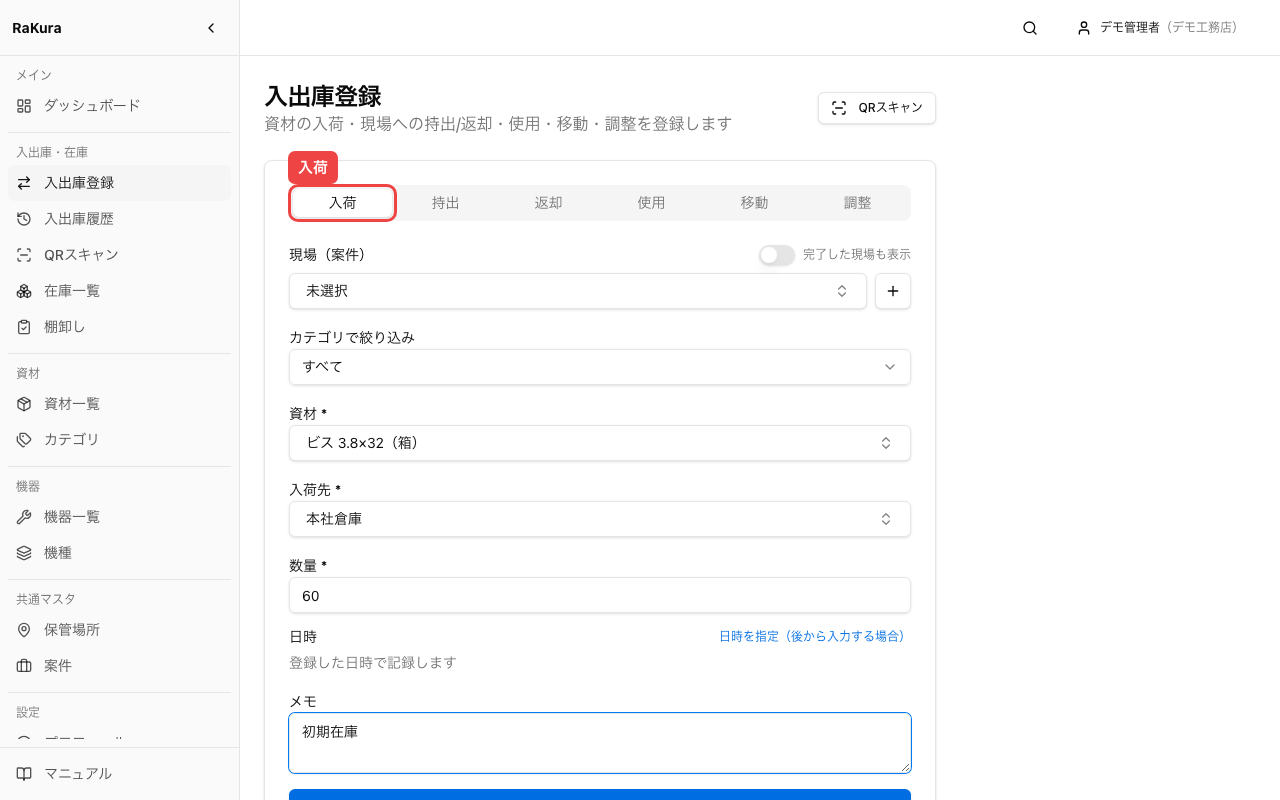Screen dimensions: 1280x800
Task: Click the sidebar QRスキャン scan icon
Action: 24,255
